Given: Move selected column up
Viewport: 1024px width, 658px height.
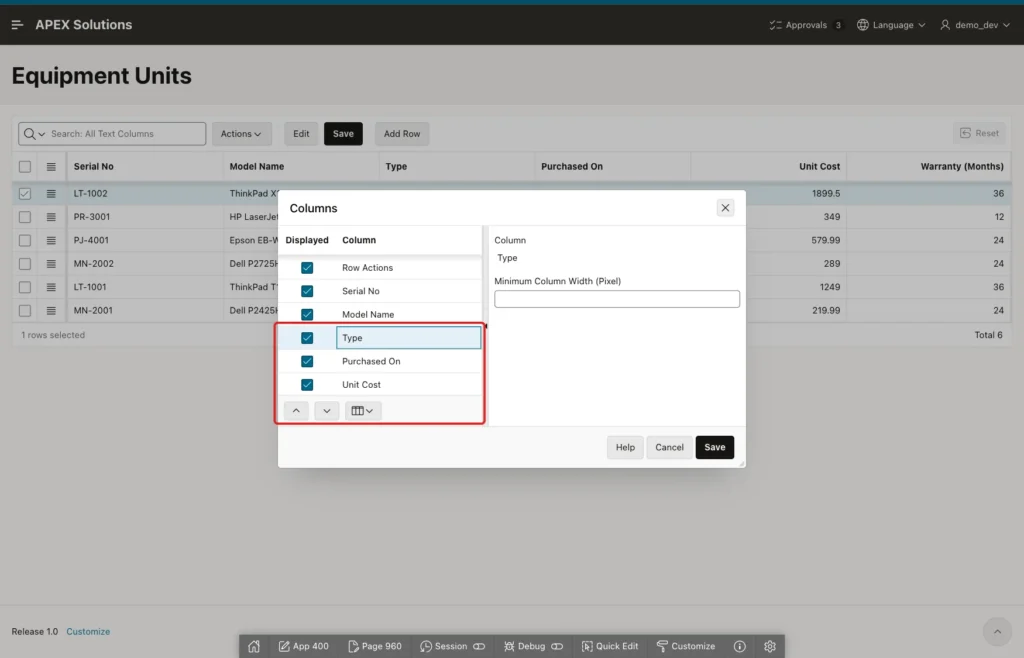Looking at the screenshot, I should pos(296,411).
